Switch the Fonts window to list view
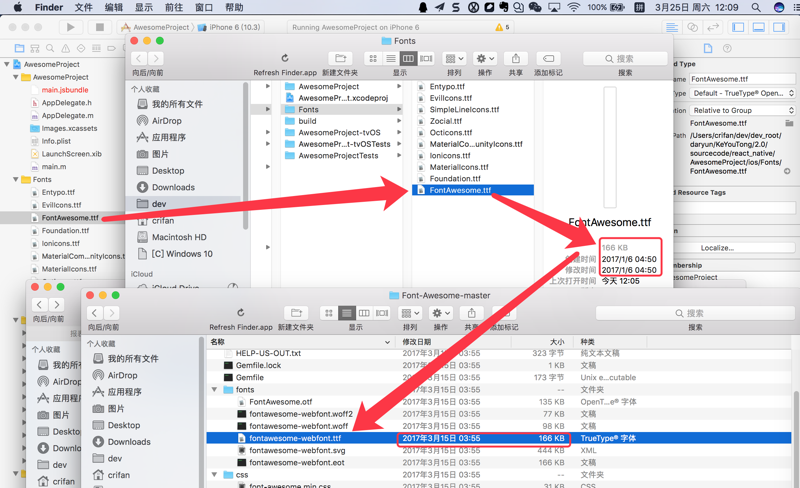 point(390,58)
